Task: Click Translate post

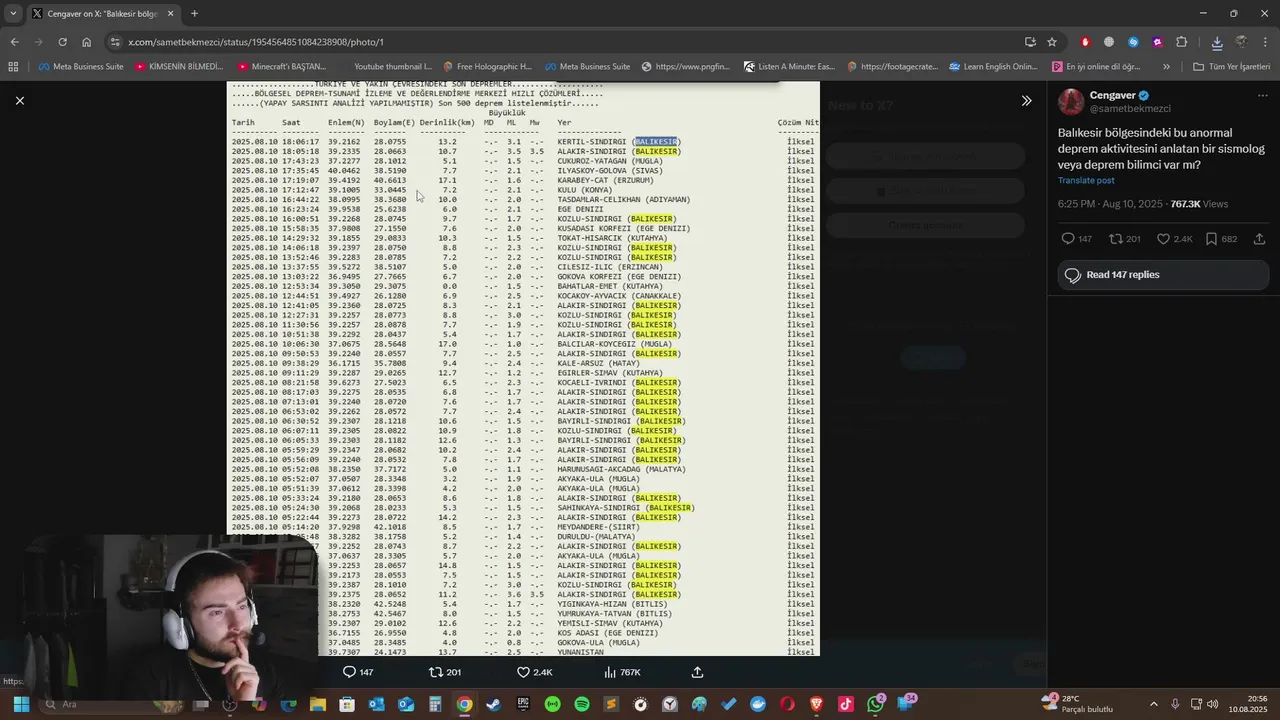Action: 1086,180
